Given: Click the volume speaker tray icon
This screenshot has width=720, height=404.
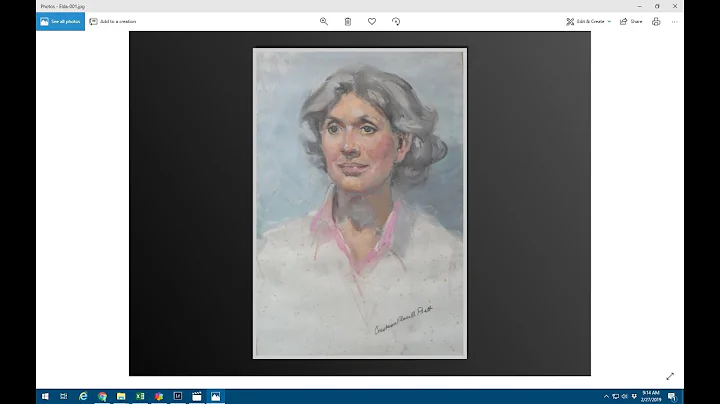Looking at the screenshot, I should (x=624, y=396).
